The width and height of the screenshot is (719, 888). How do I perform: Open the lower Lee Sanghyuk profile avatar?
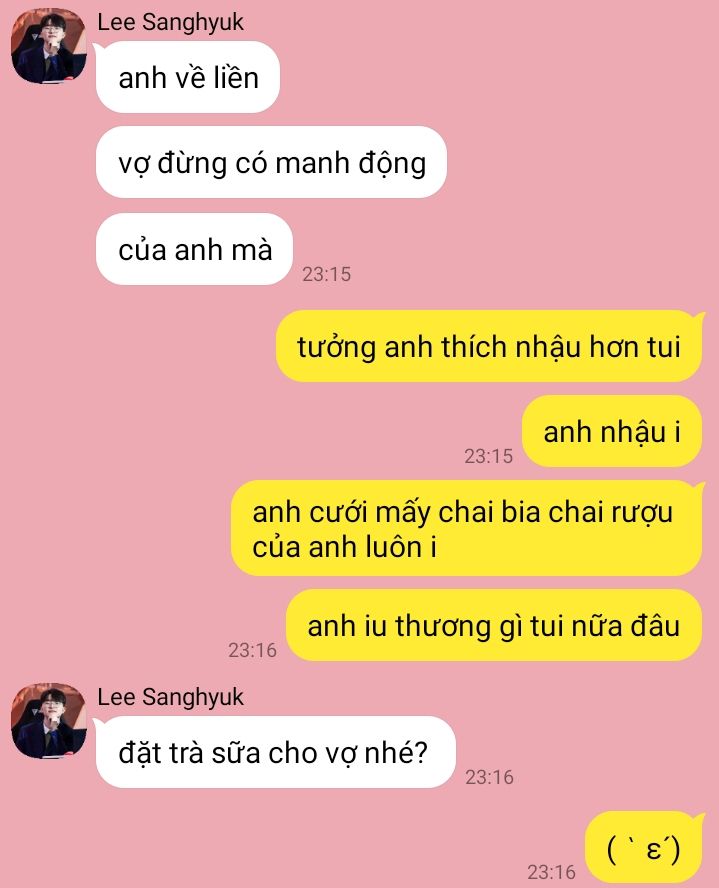(49, 720)
